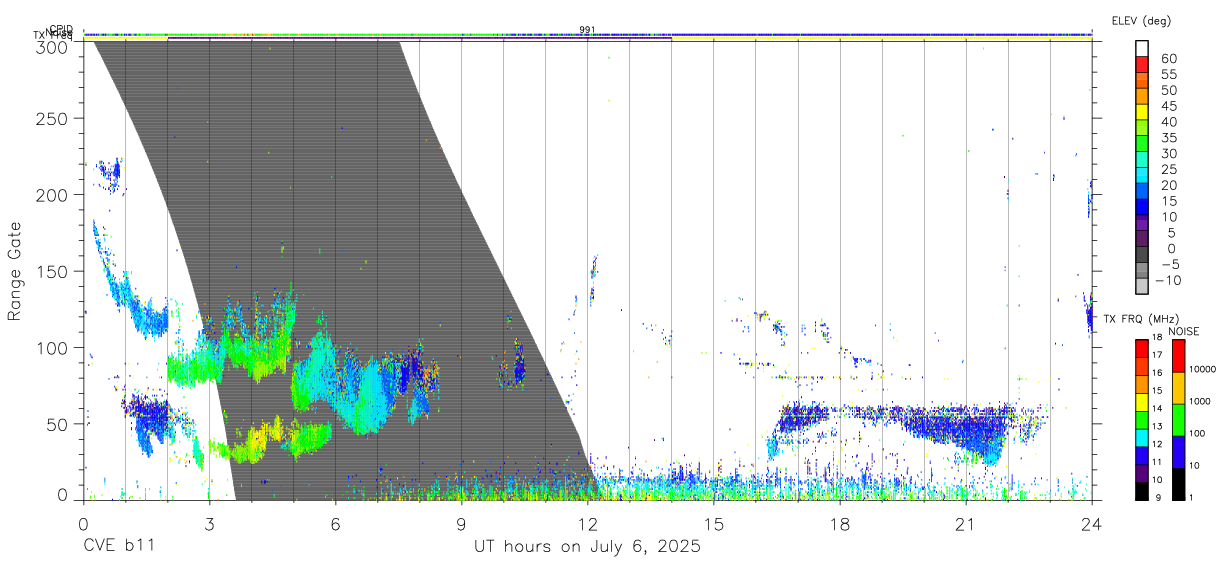Select the white top swatch in ELEV colorbar

pos(1142,48)
